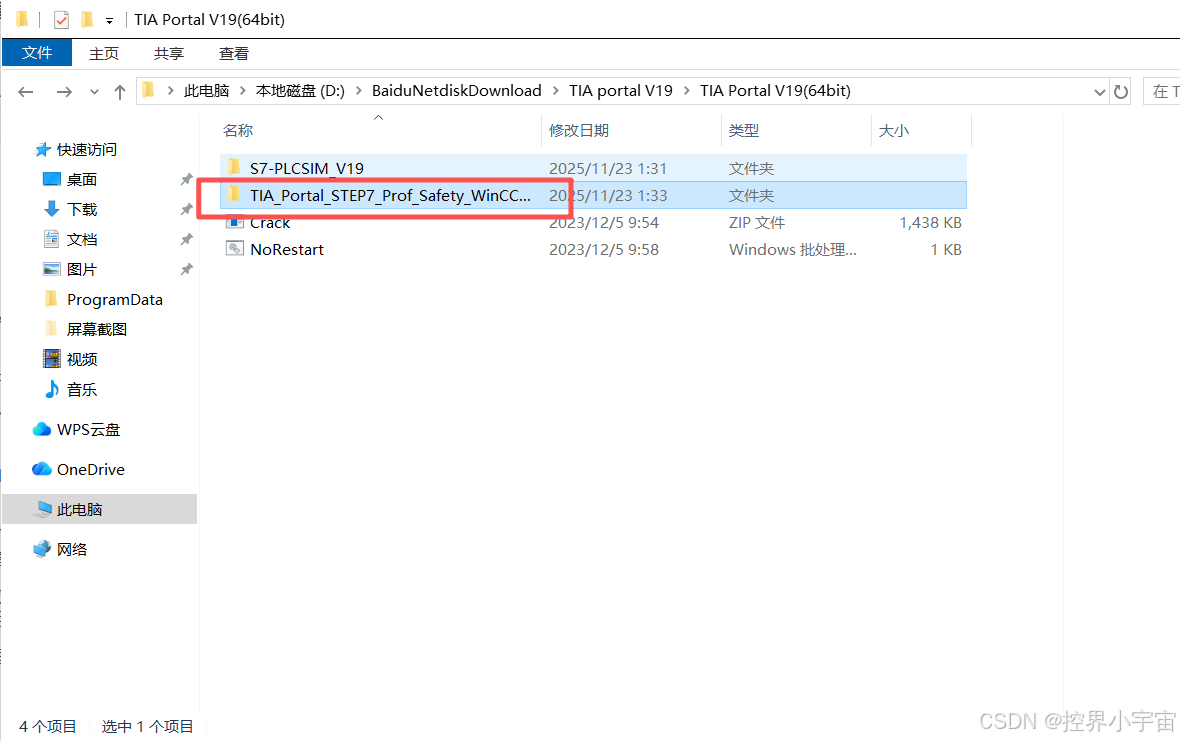Go up one folder level arrow

(x=120, y=92)
